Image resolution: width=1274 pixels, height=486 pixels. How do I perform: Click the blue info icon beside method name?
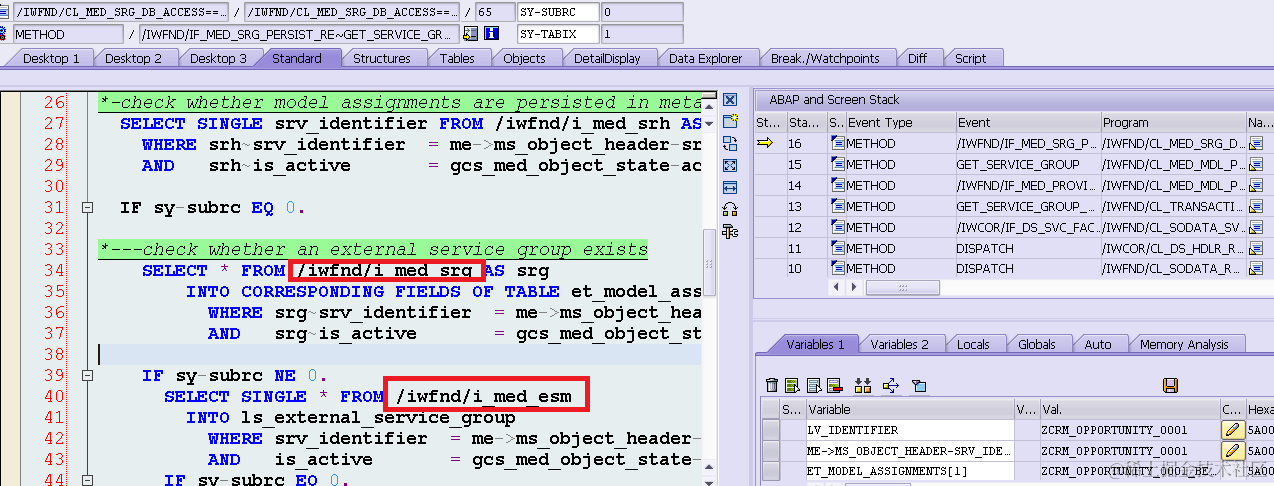491,33
